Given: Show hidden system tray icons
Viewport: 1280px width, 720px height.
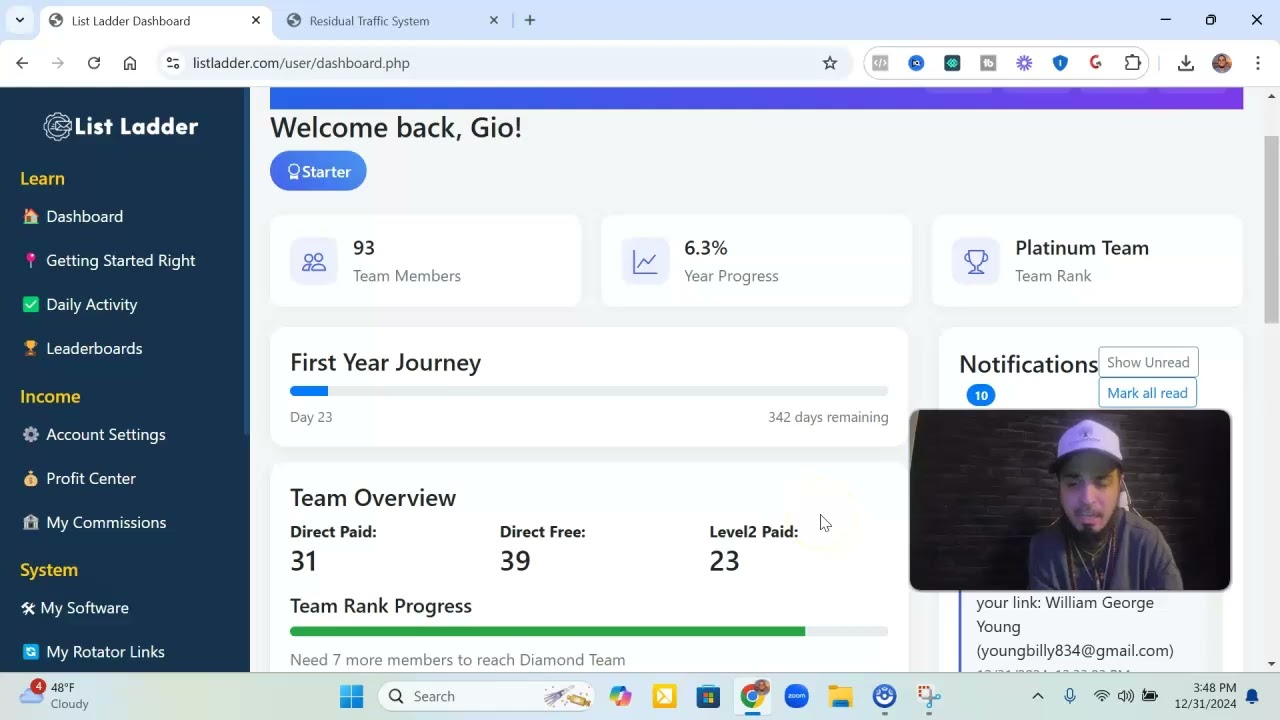Looking at the screenshot, I should pyautogui.click(x=1038, y=696).
